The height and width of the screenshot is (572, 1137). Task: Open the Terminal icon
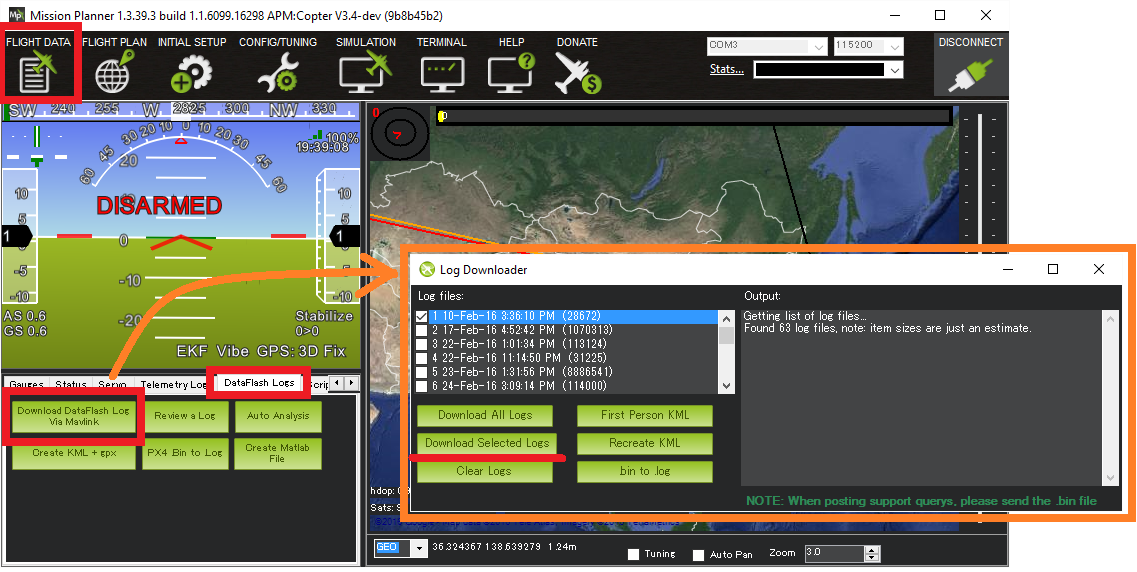(x=441, y=72)
